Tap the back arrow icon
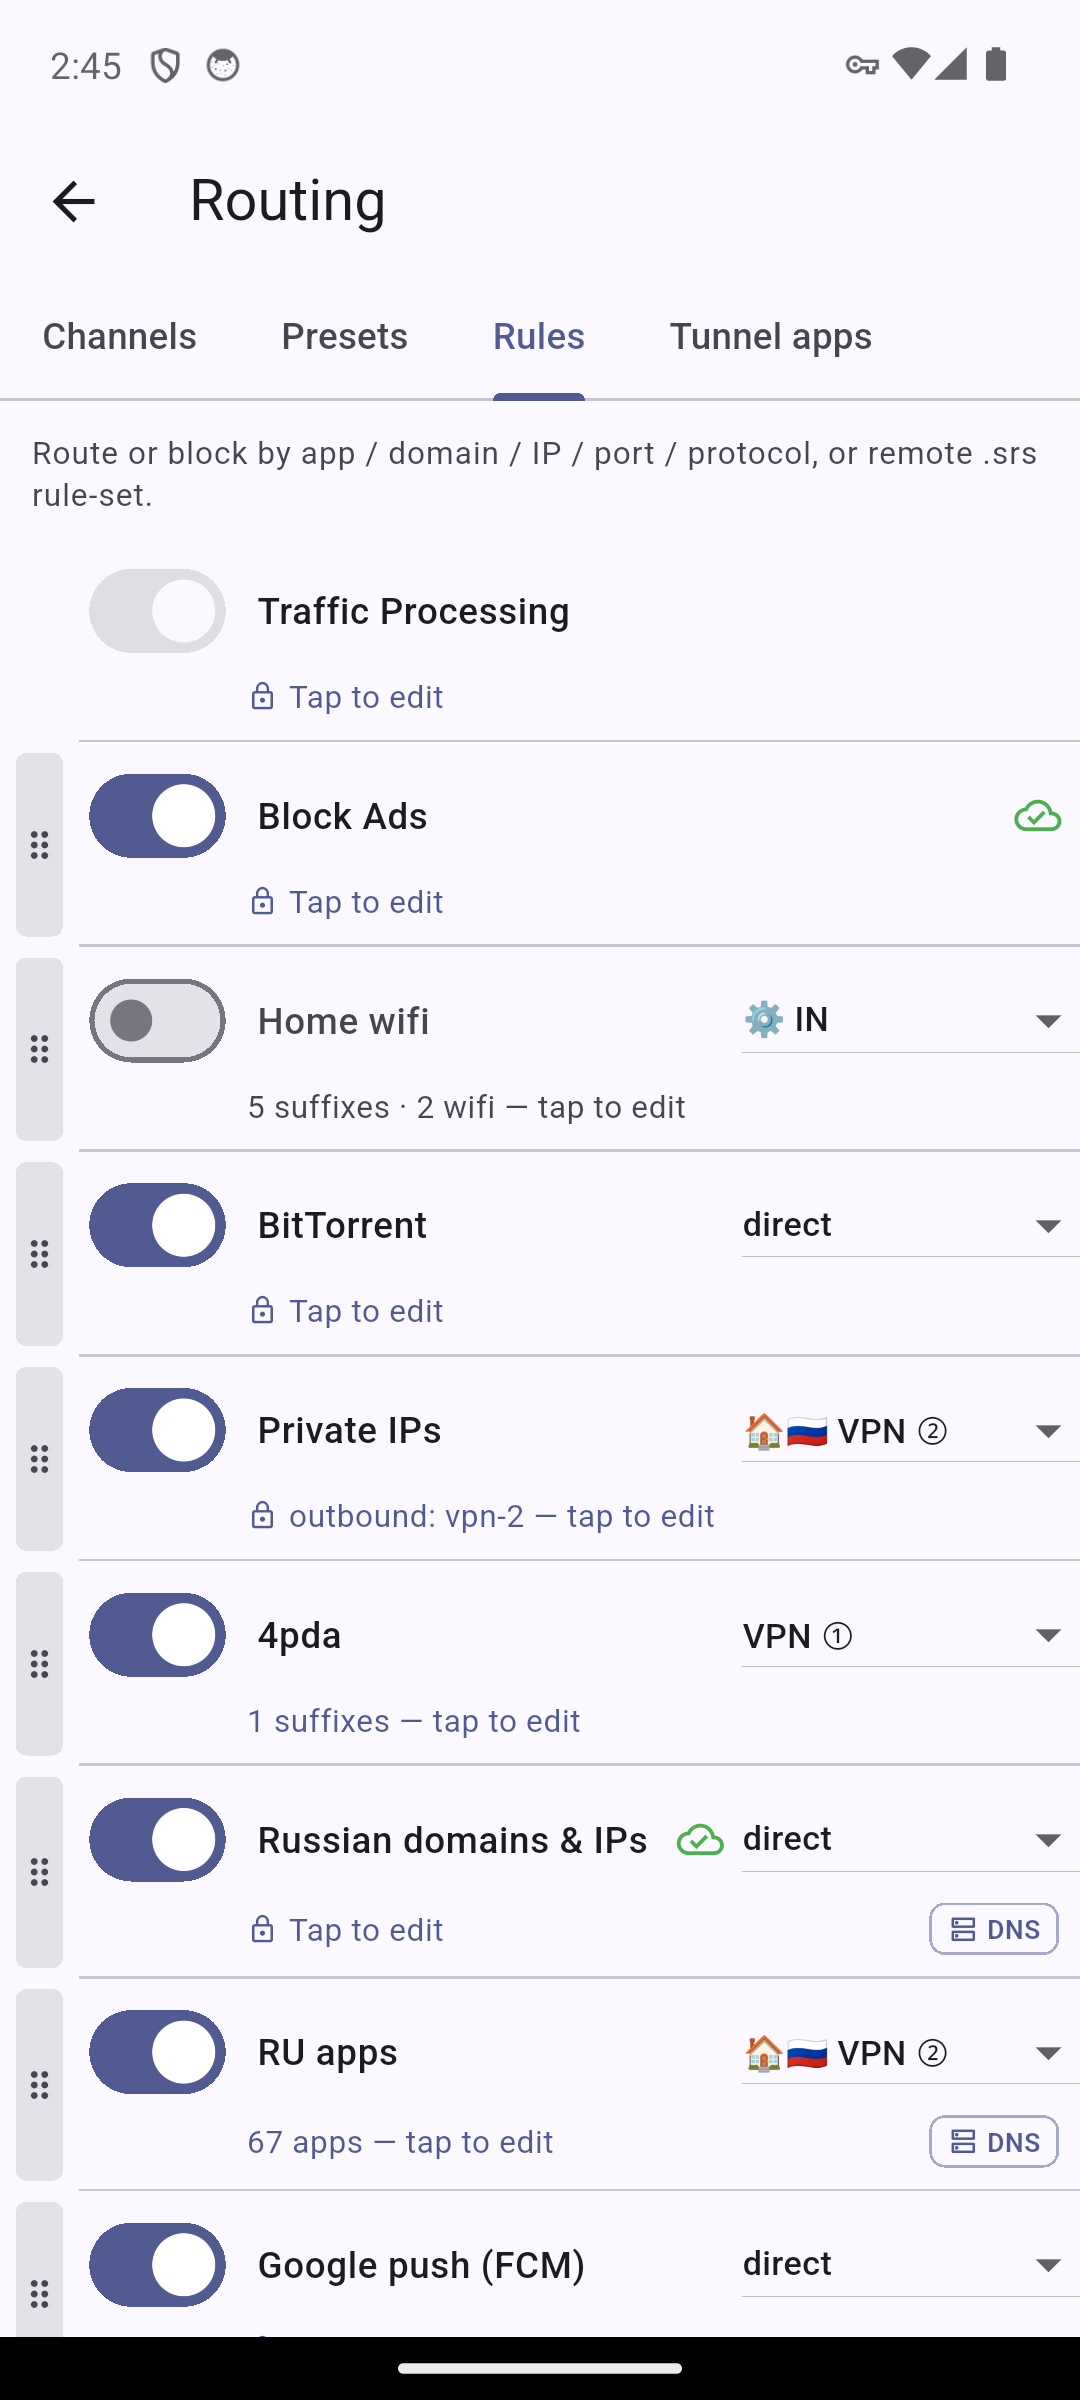 (73, 201)
